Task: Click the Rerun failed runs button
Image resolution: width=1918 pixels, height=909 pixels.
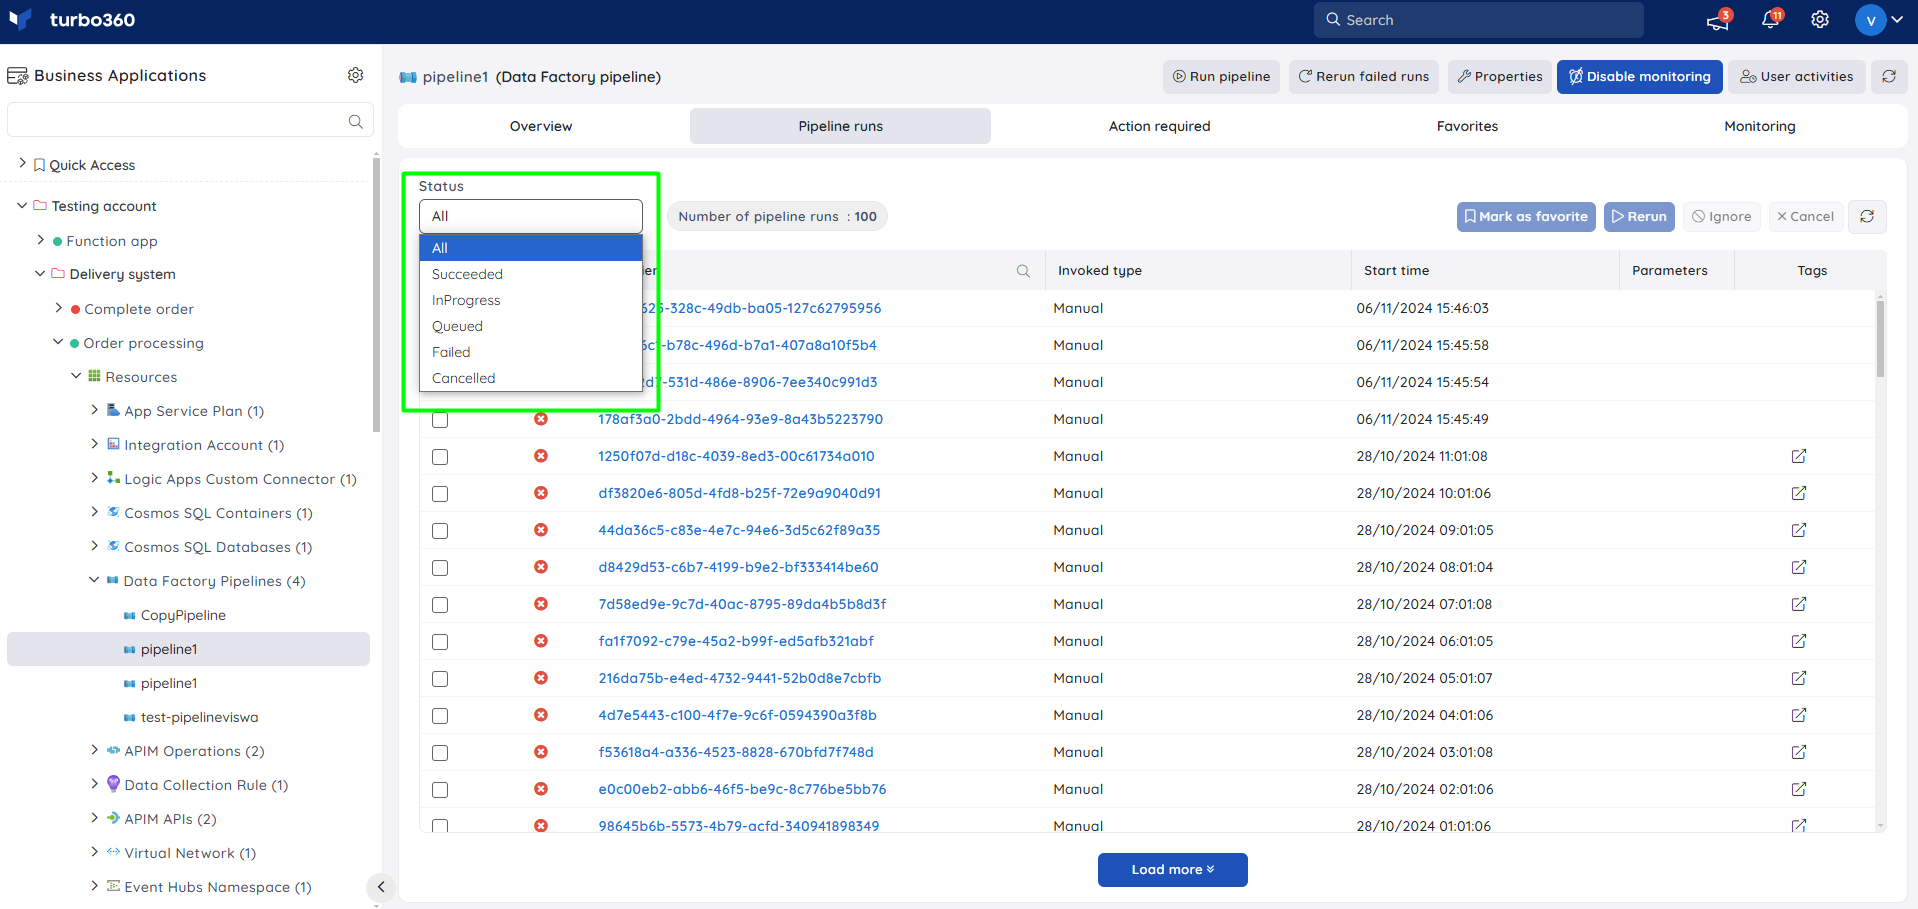Action: click(x=1363, y=76)
